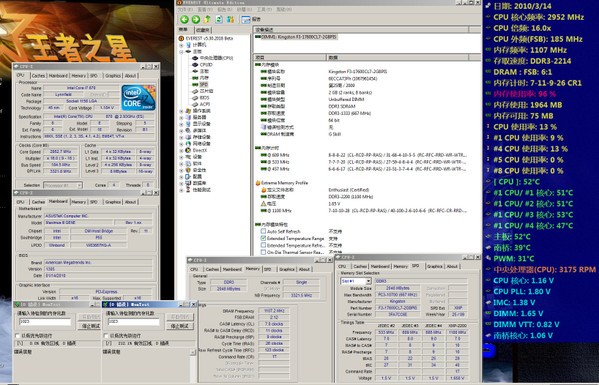Tick the checkbox in the grey-titled MemTest window
Screen dimensions: 599x385
[x=17, y=336]
